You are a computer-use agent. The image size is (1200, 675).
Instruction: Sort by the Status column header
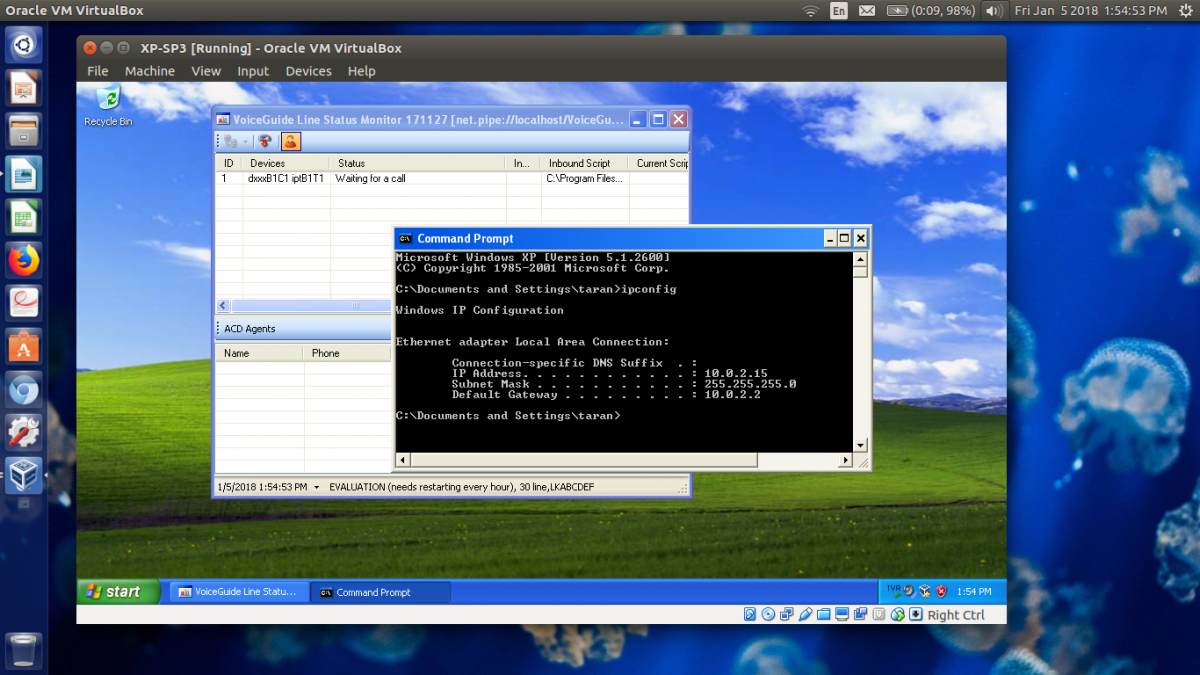pyautogui.click(x=418, y=163)
